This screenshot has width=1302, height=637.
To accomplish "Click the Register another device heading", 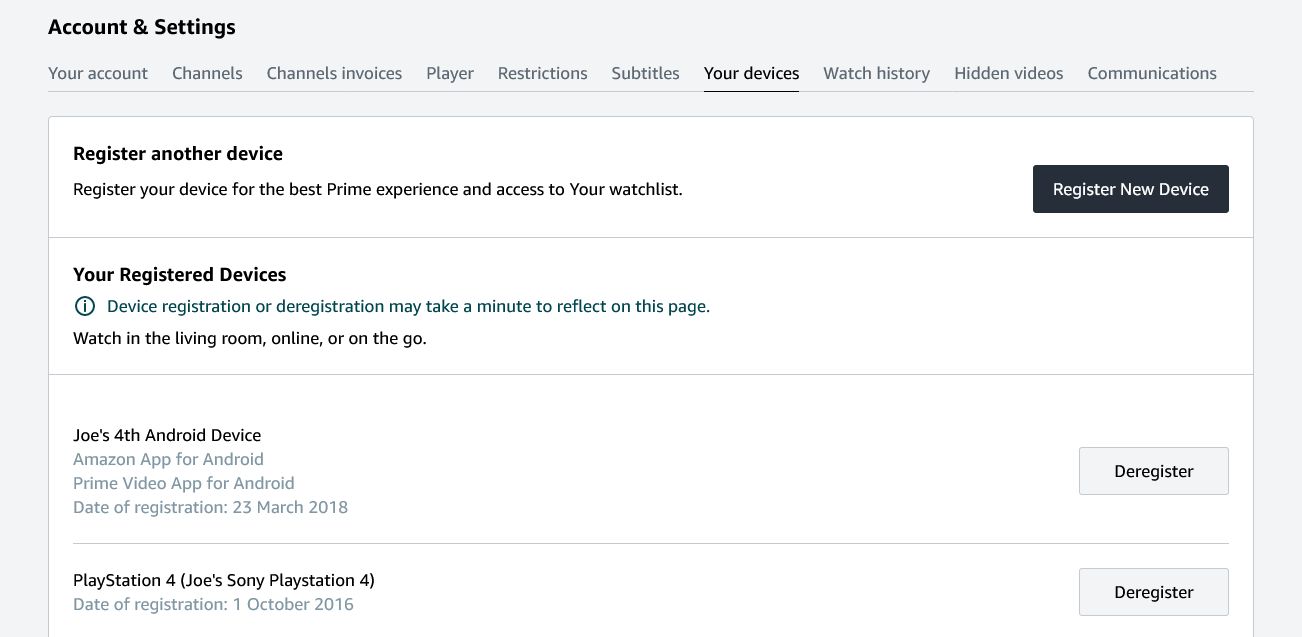I will [178, 153].
